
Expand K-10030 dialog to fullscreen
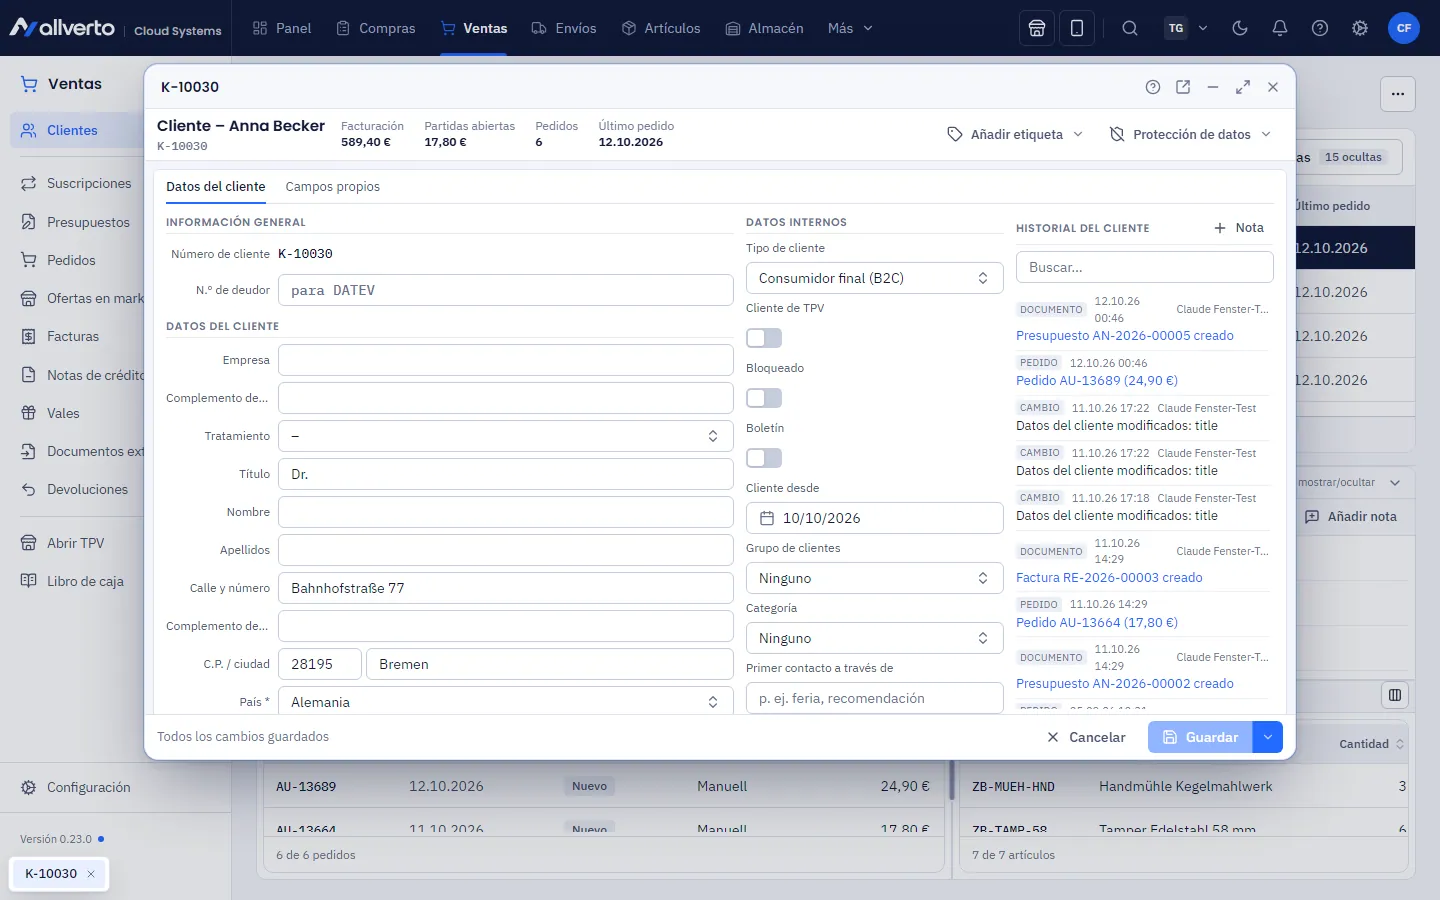pyautogui.click(x=1243, y=87)
